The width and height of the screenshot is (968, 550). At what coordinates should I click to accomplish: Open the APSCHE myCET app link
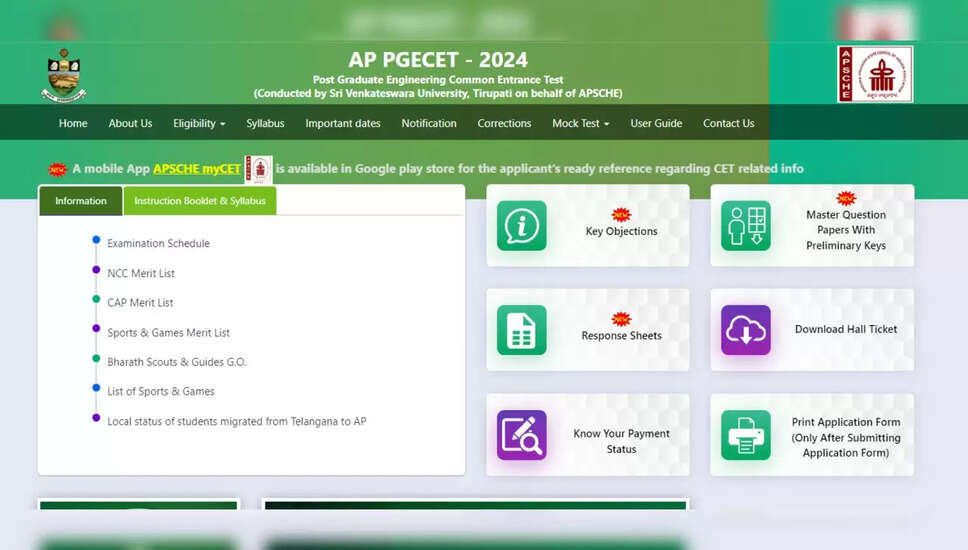(x=197, y=169)
